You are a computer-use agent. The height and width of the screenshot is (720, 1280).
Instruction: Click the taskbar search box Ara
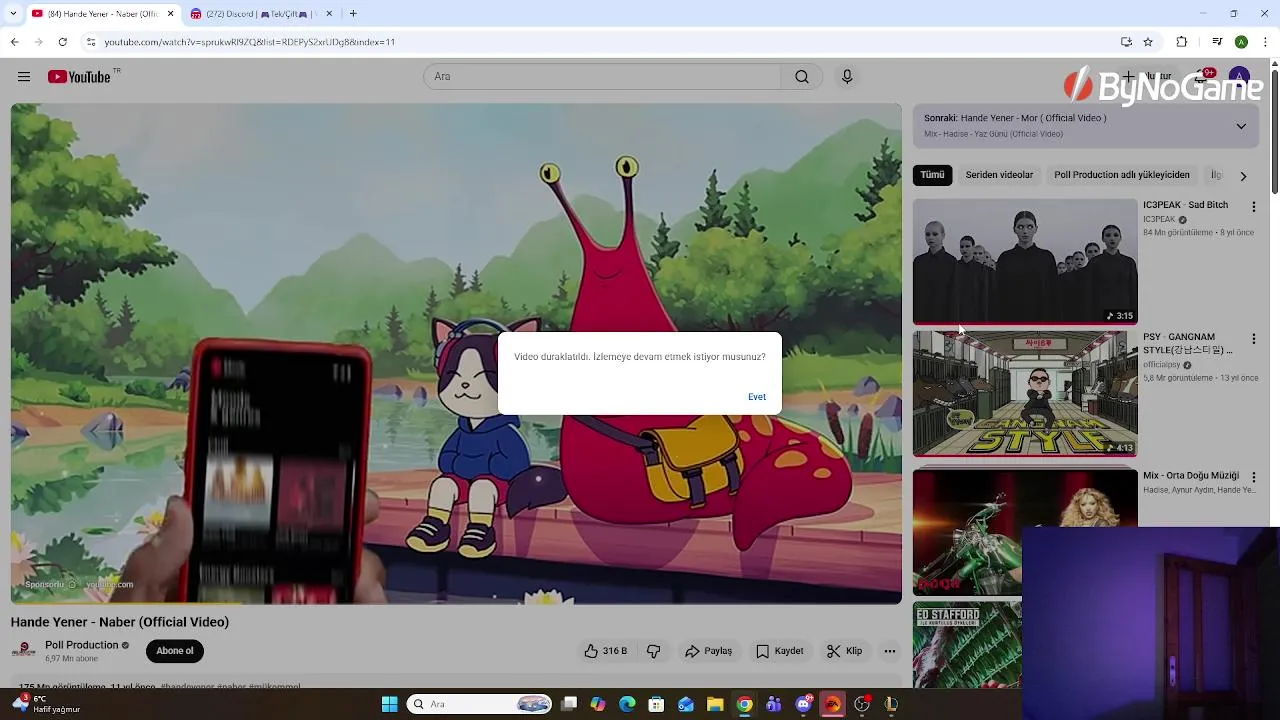(x=481, y=704)
